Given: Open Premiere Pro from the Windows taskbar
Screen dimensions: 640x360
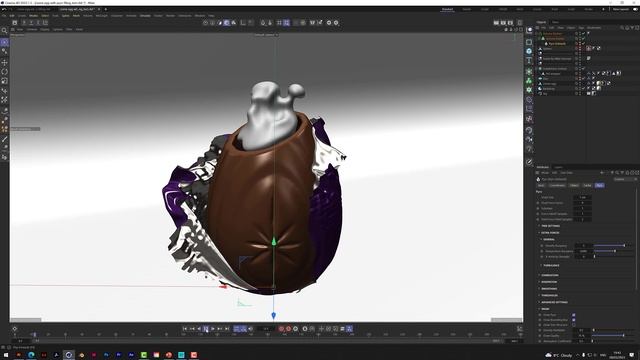Looking at the screenshot, I should [118, 355].
